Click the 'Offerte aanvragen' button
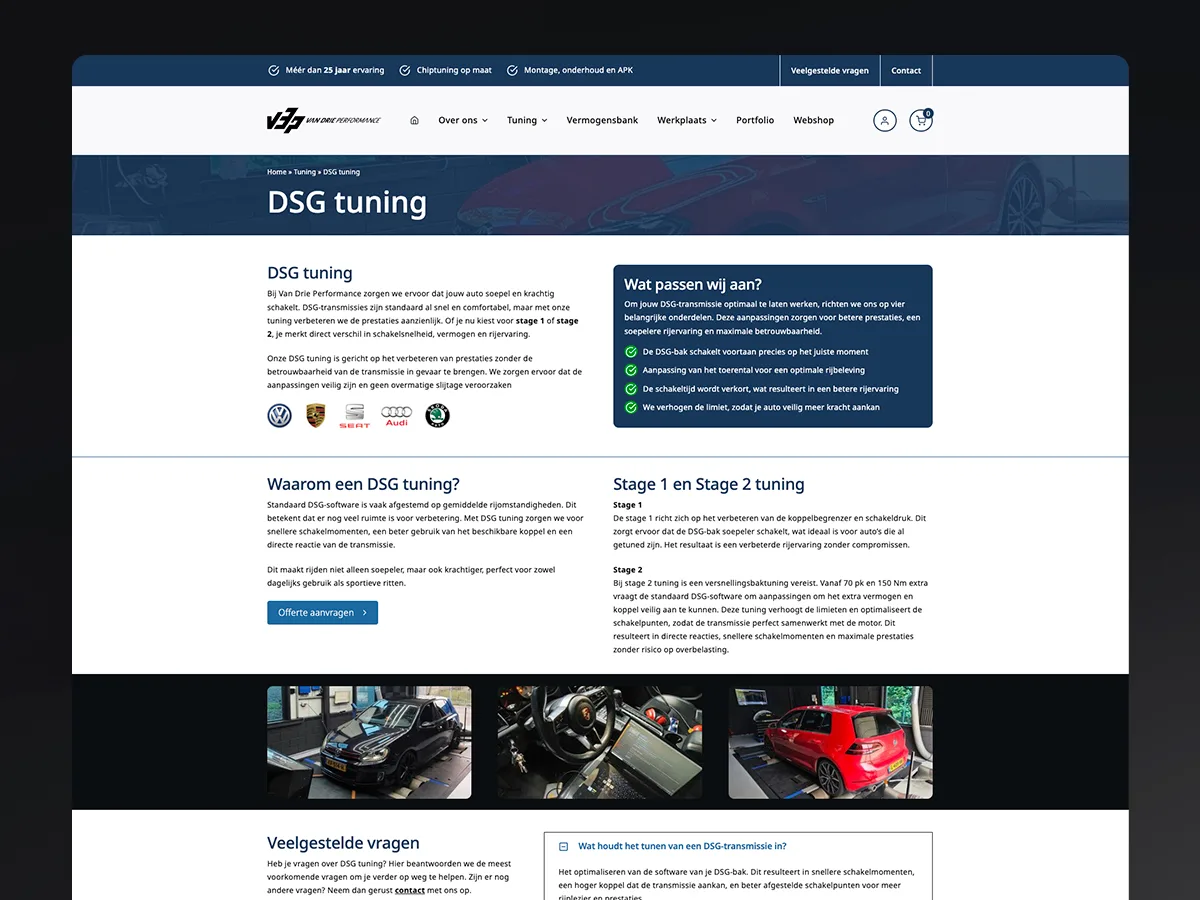This screenshot has height=900, width=1200. pyautogui.click(x=322, y=612)
